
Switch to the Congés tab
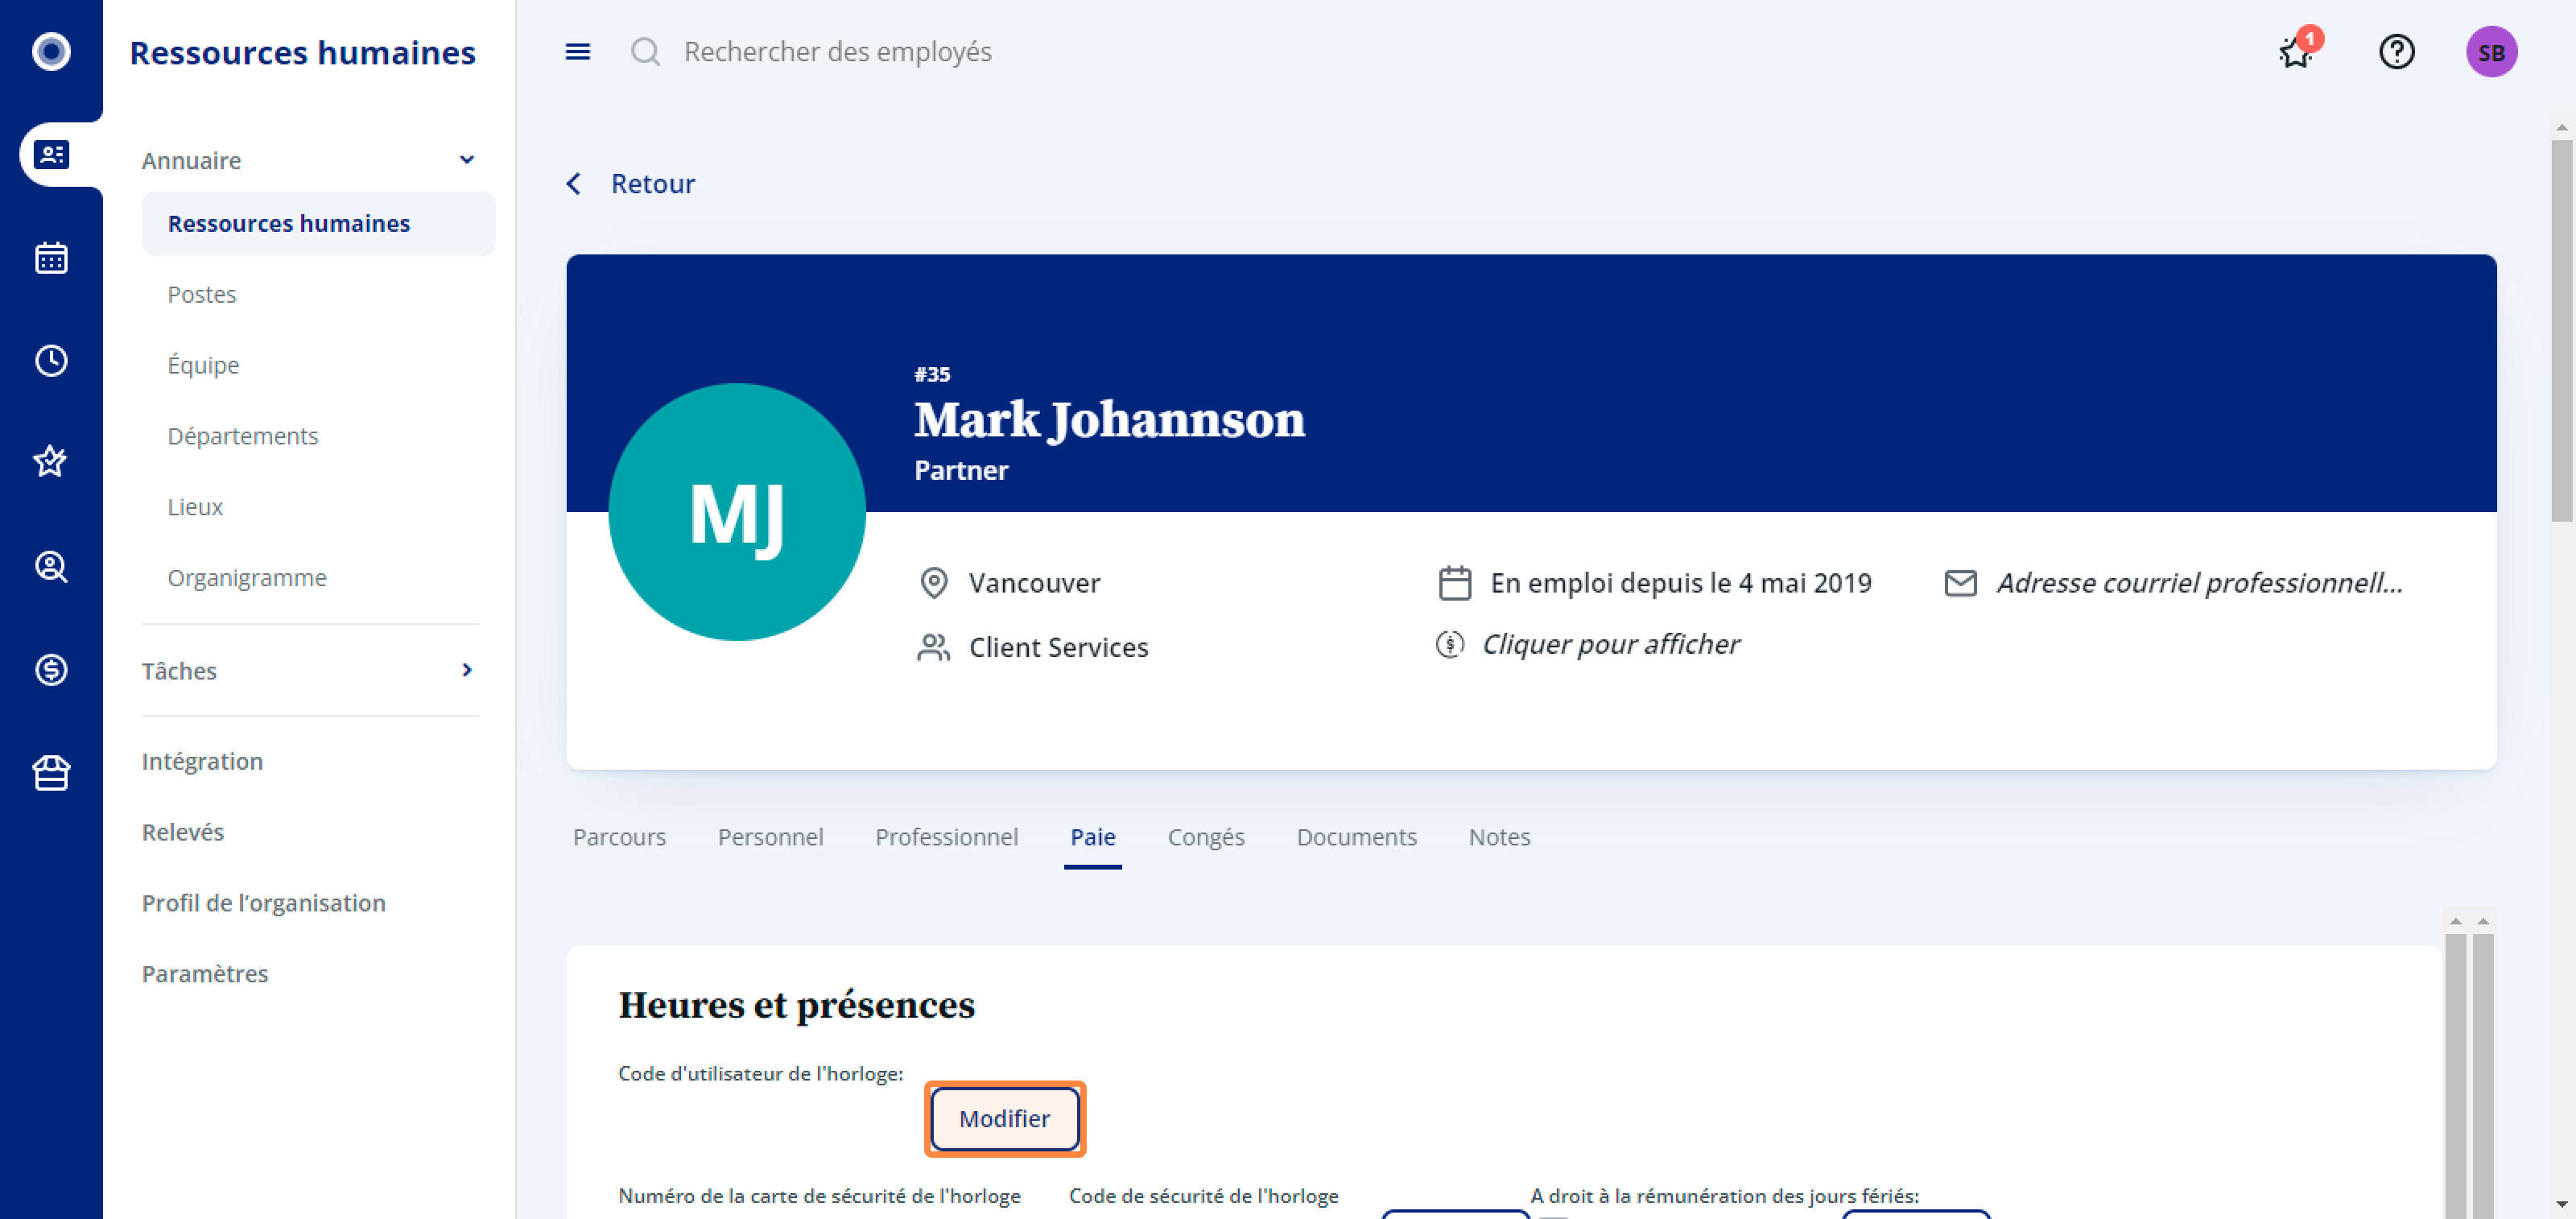[1206, 837]
